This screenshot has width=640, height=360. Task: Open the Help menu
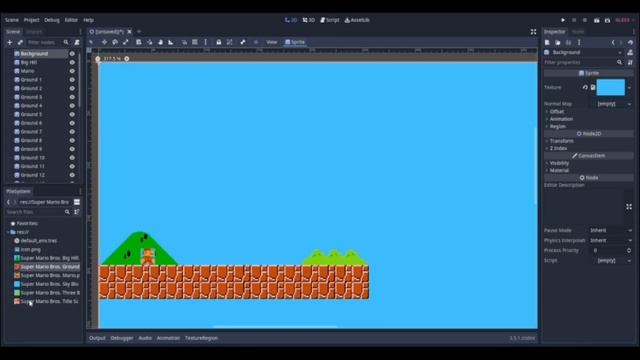(x=89, y=20)
